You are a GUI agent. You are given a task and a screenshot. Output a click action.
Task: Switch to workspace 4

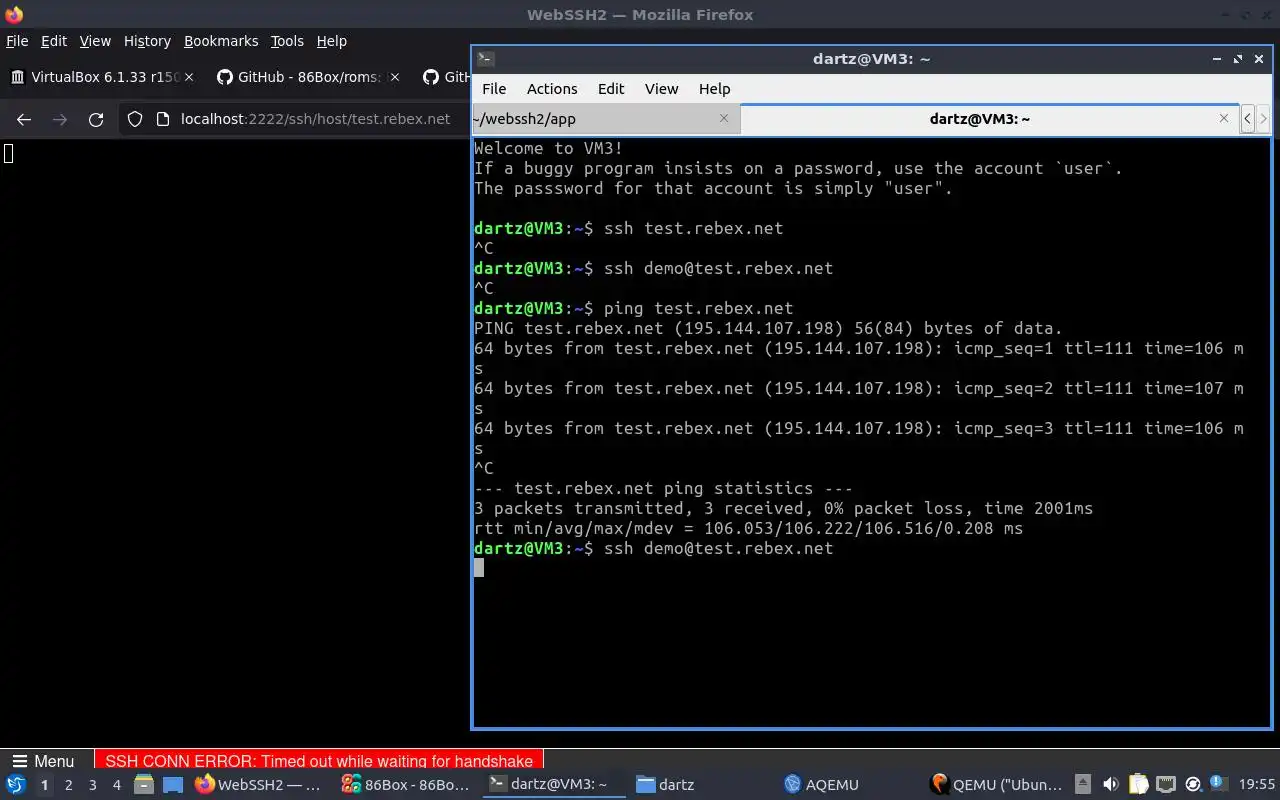[116, 785]
